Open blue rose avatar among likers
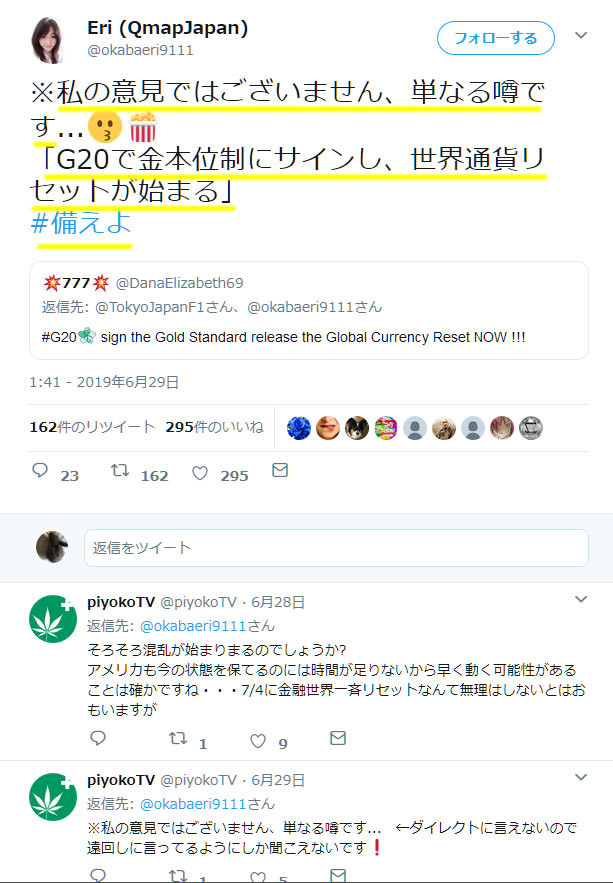Image resolution: width=613 pixels, height=883 pixels. [299, 428]
